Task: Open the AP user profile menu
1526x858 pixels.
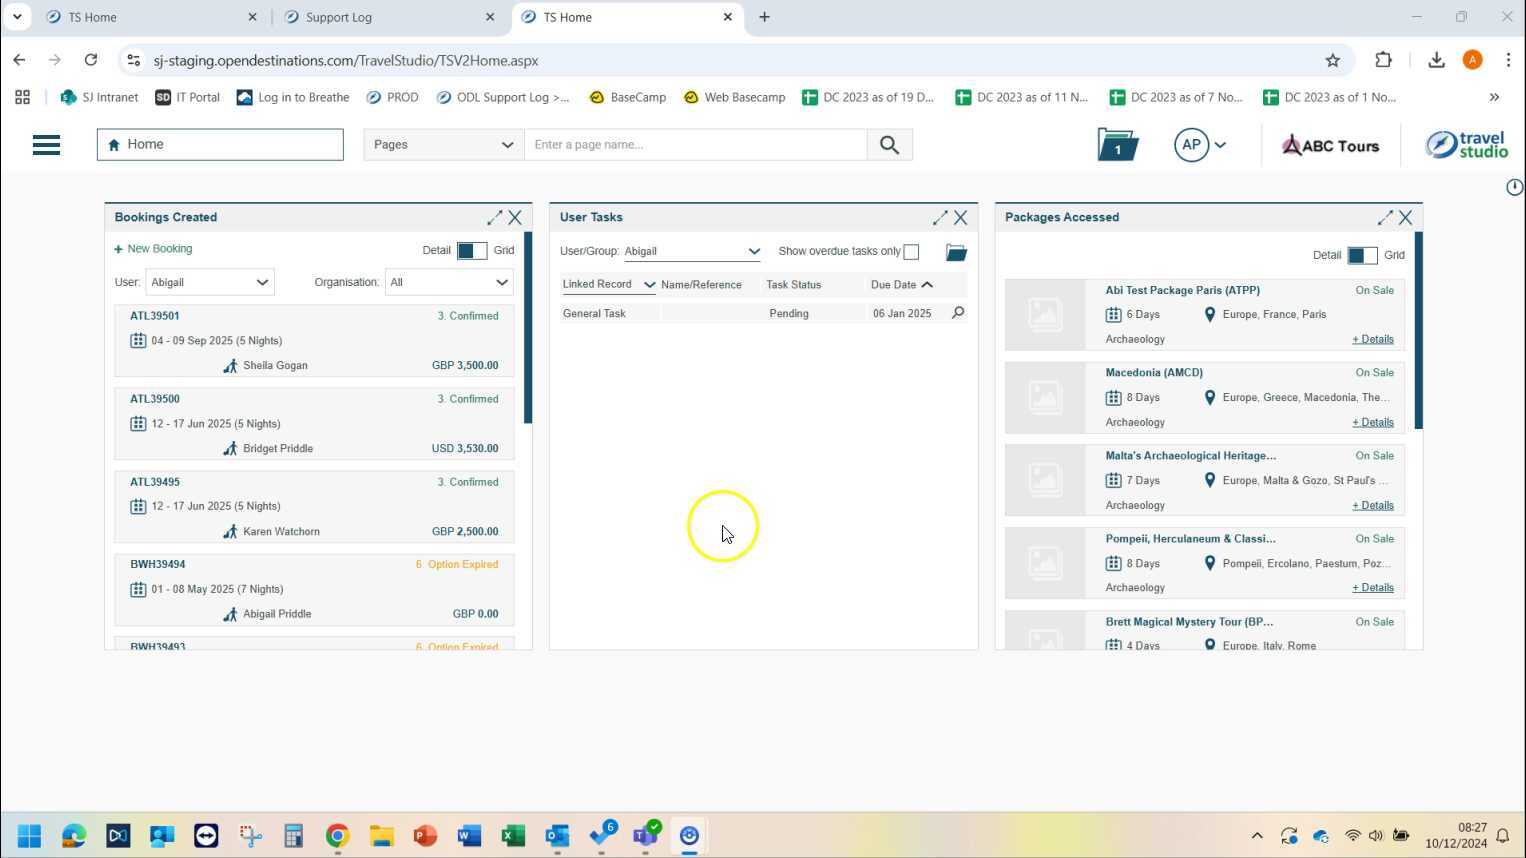Action: click(x=1199, y=145)
